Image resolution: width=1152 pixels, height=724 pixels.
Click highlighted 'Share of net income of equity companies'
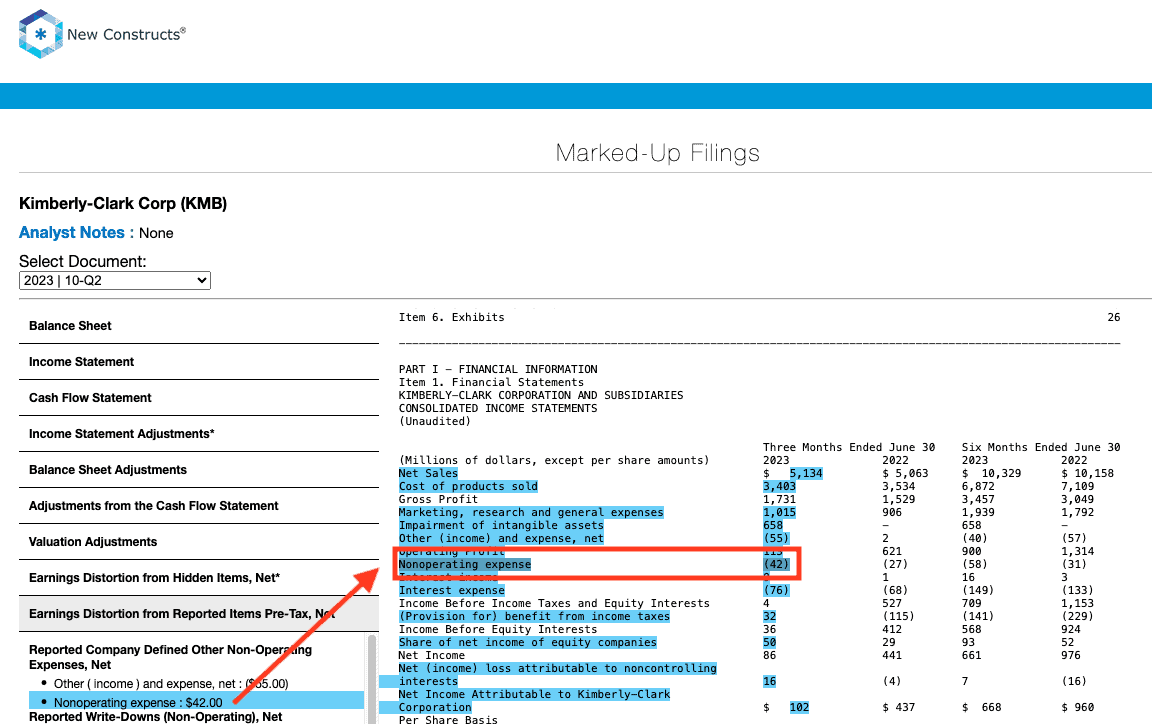(x=528, y=642)
